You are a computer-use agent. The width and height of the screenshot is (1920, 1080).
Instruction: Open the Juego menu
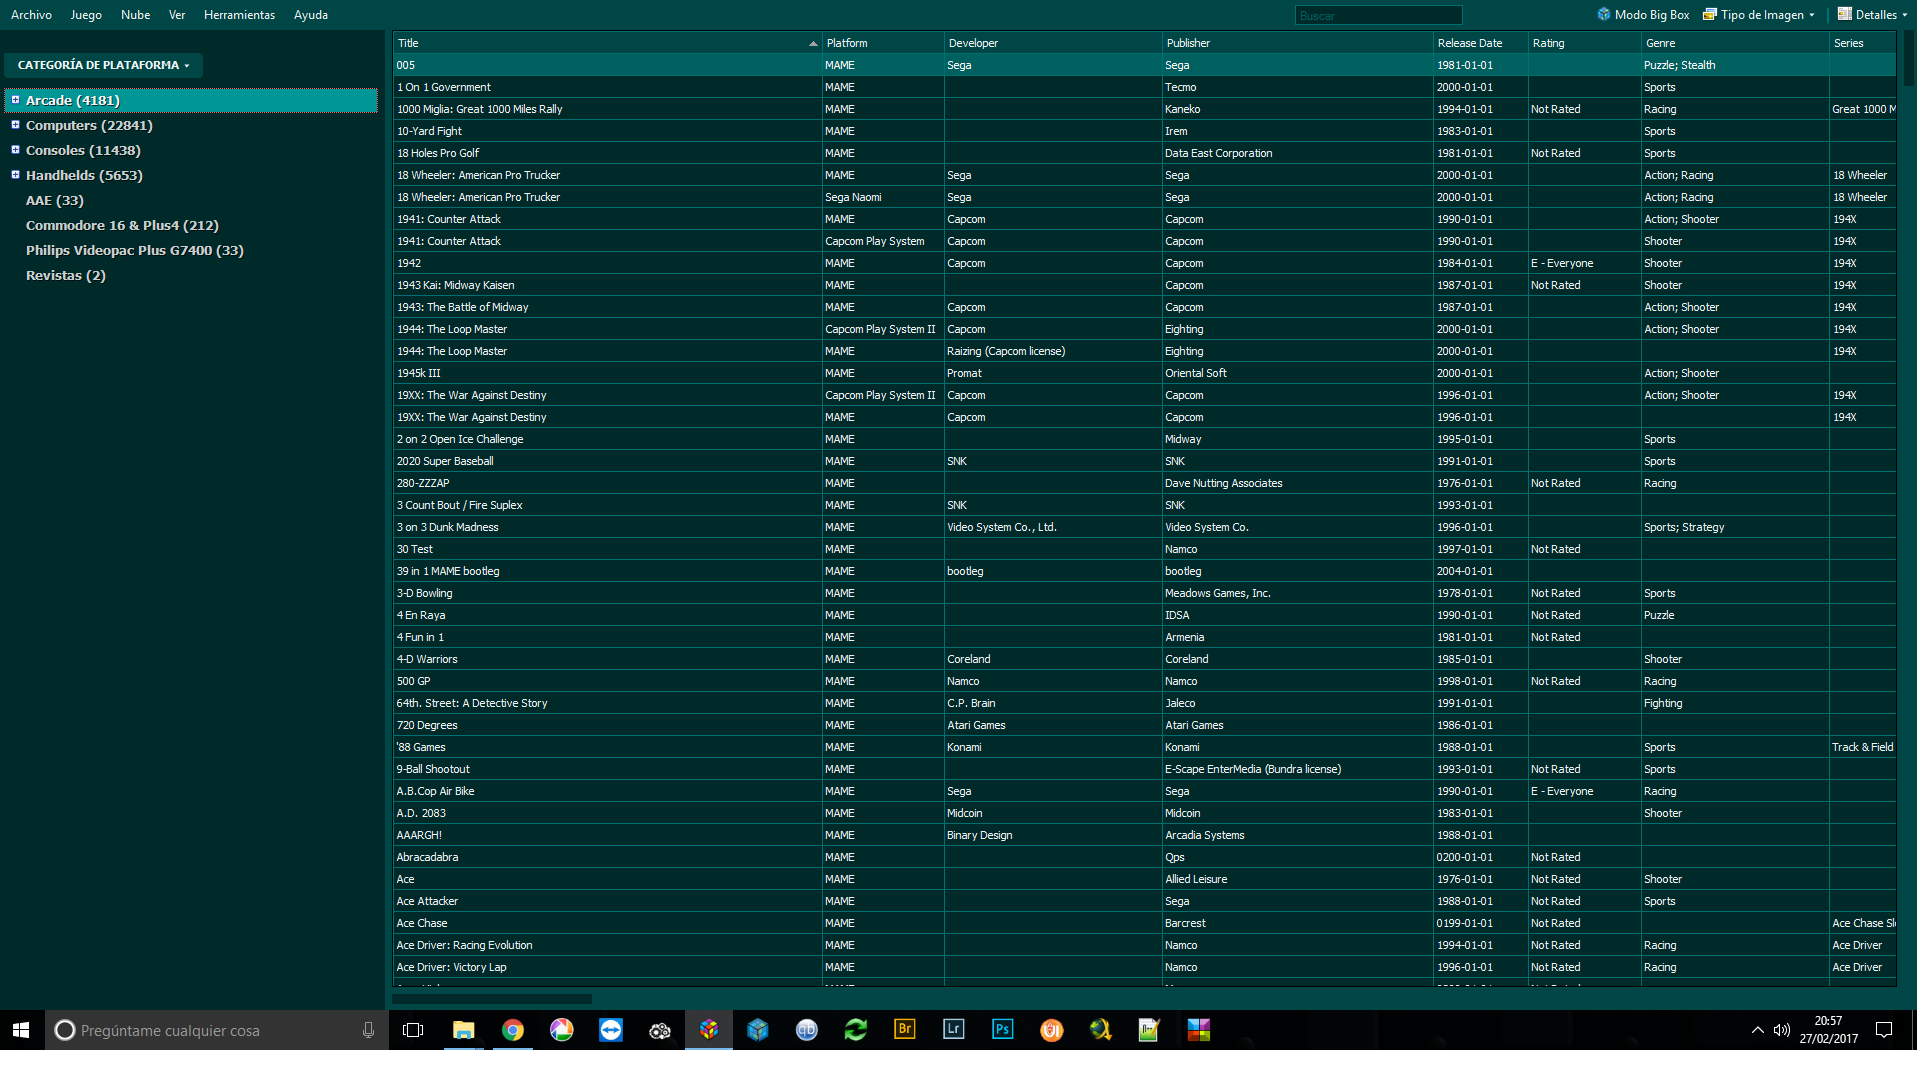[x=86, y=15]
